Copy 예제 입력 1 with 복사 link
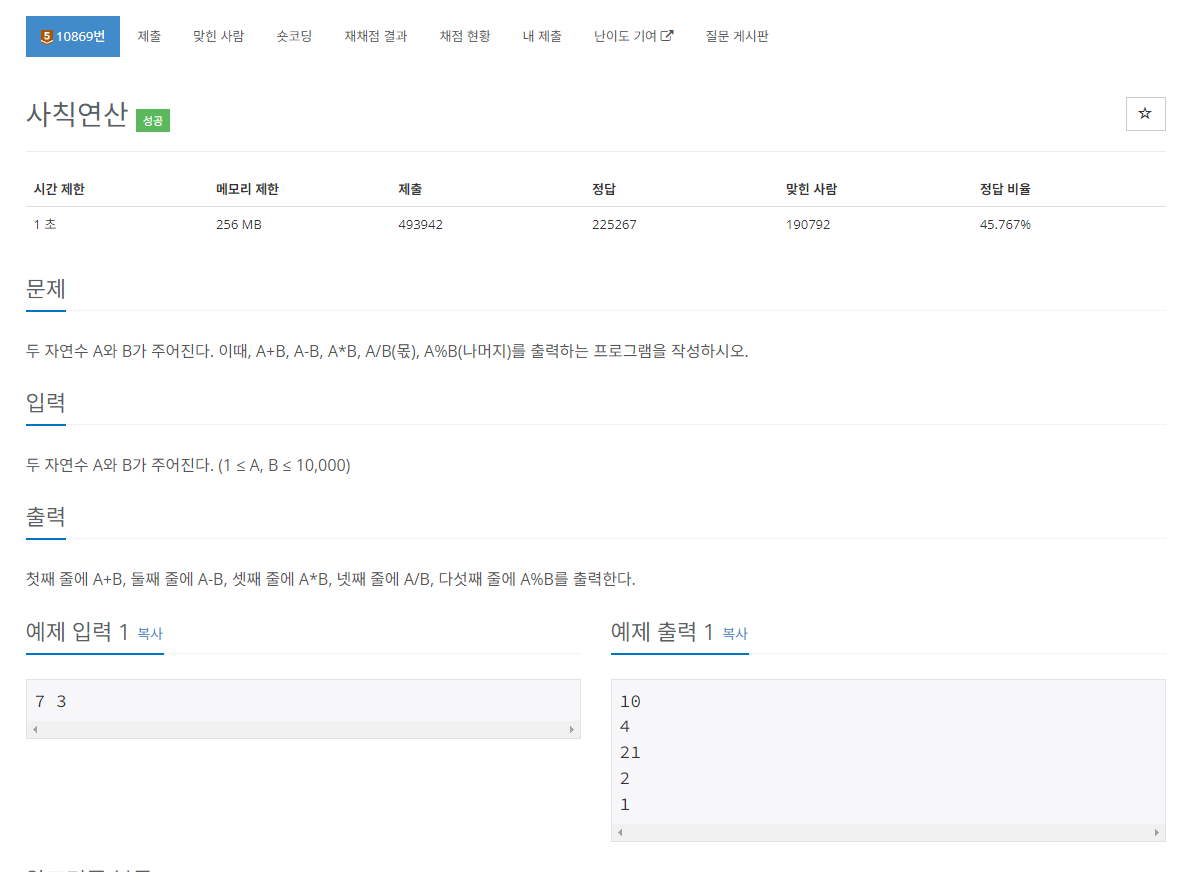The image size is (1187, 872). (x=150, y=634)
